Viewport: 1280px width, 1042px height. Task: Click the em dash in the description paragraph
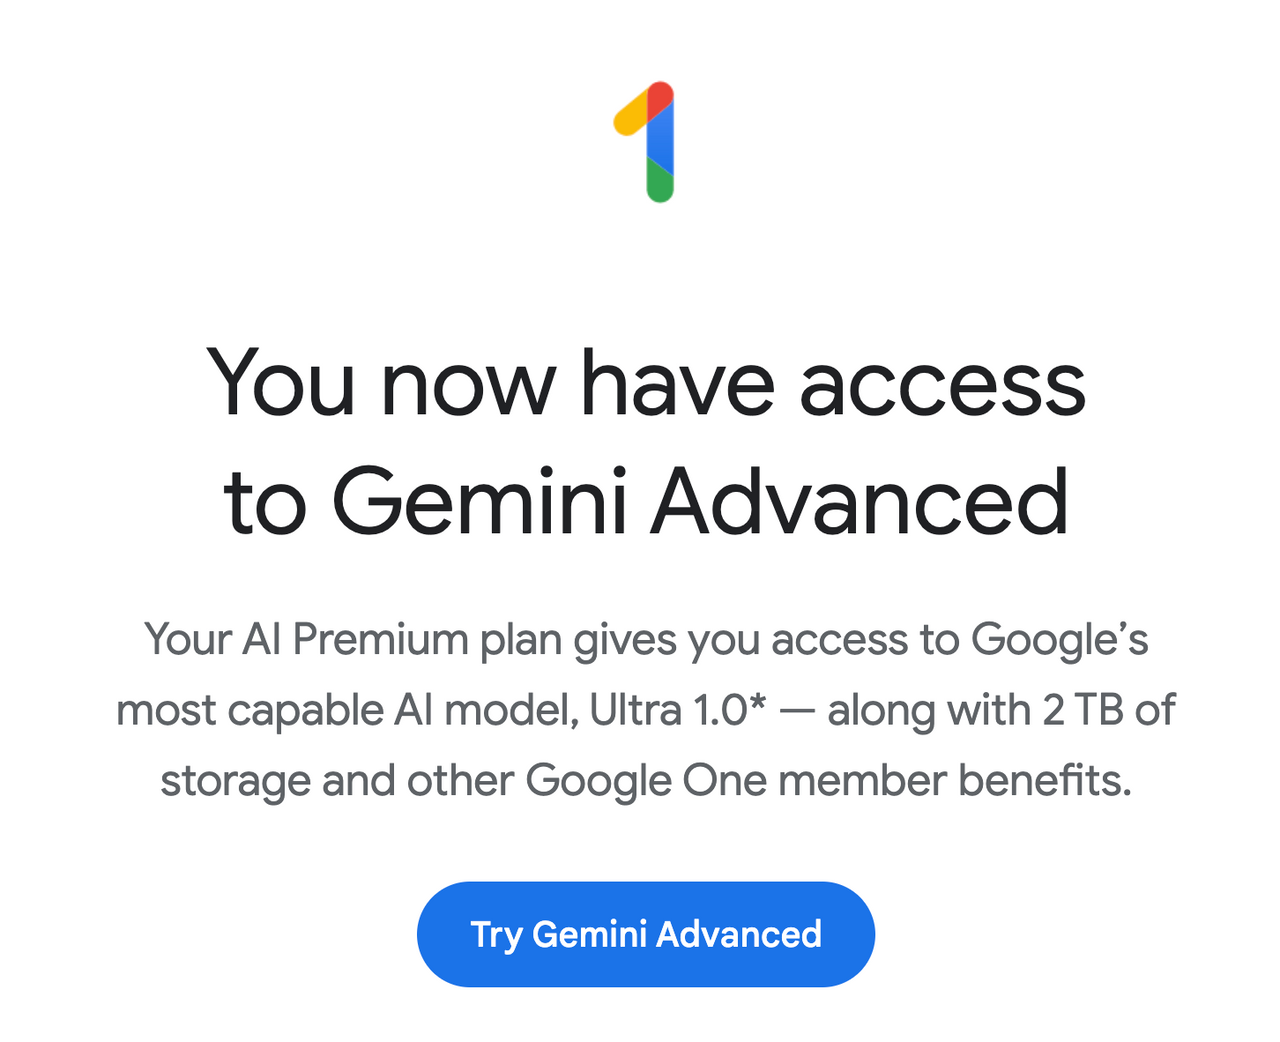pyautogui.click(x=797, y=712)
